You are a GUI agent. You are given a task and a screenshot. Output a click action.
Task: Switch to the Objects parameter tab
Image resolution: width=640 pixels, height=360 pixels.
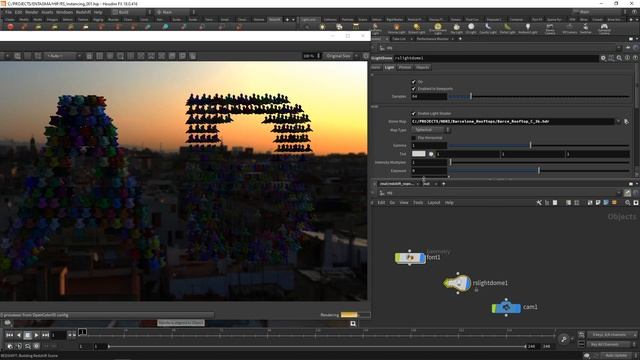tap(422, 67)
